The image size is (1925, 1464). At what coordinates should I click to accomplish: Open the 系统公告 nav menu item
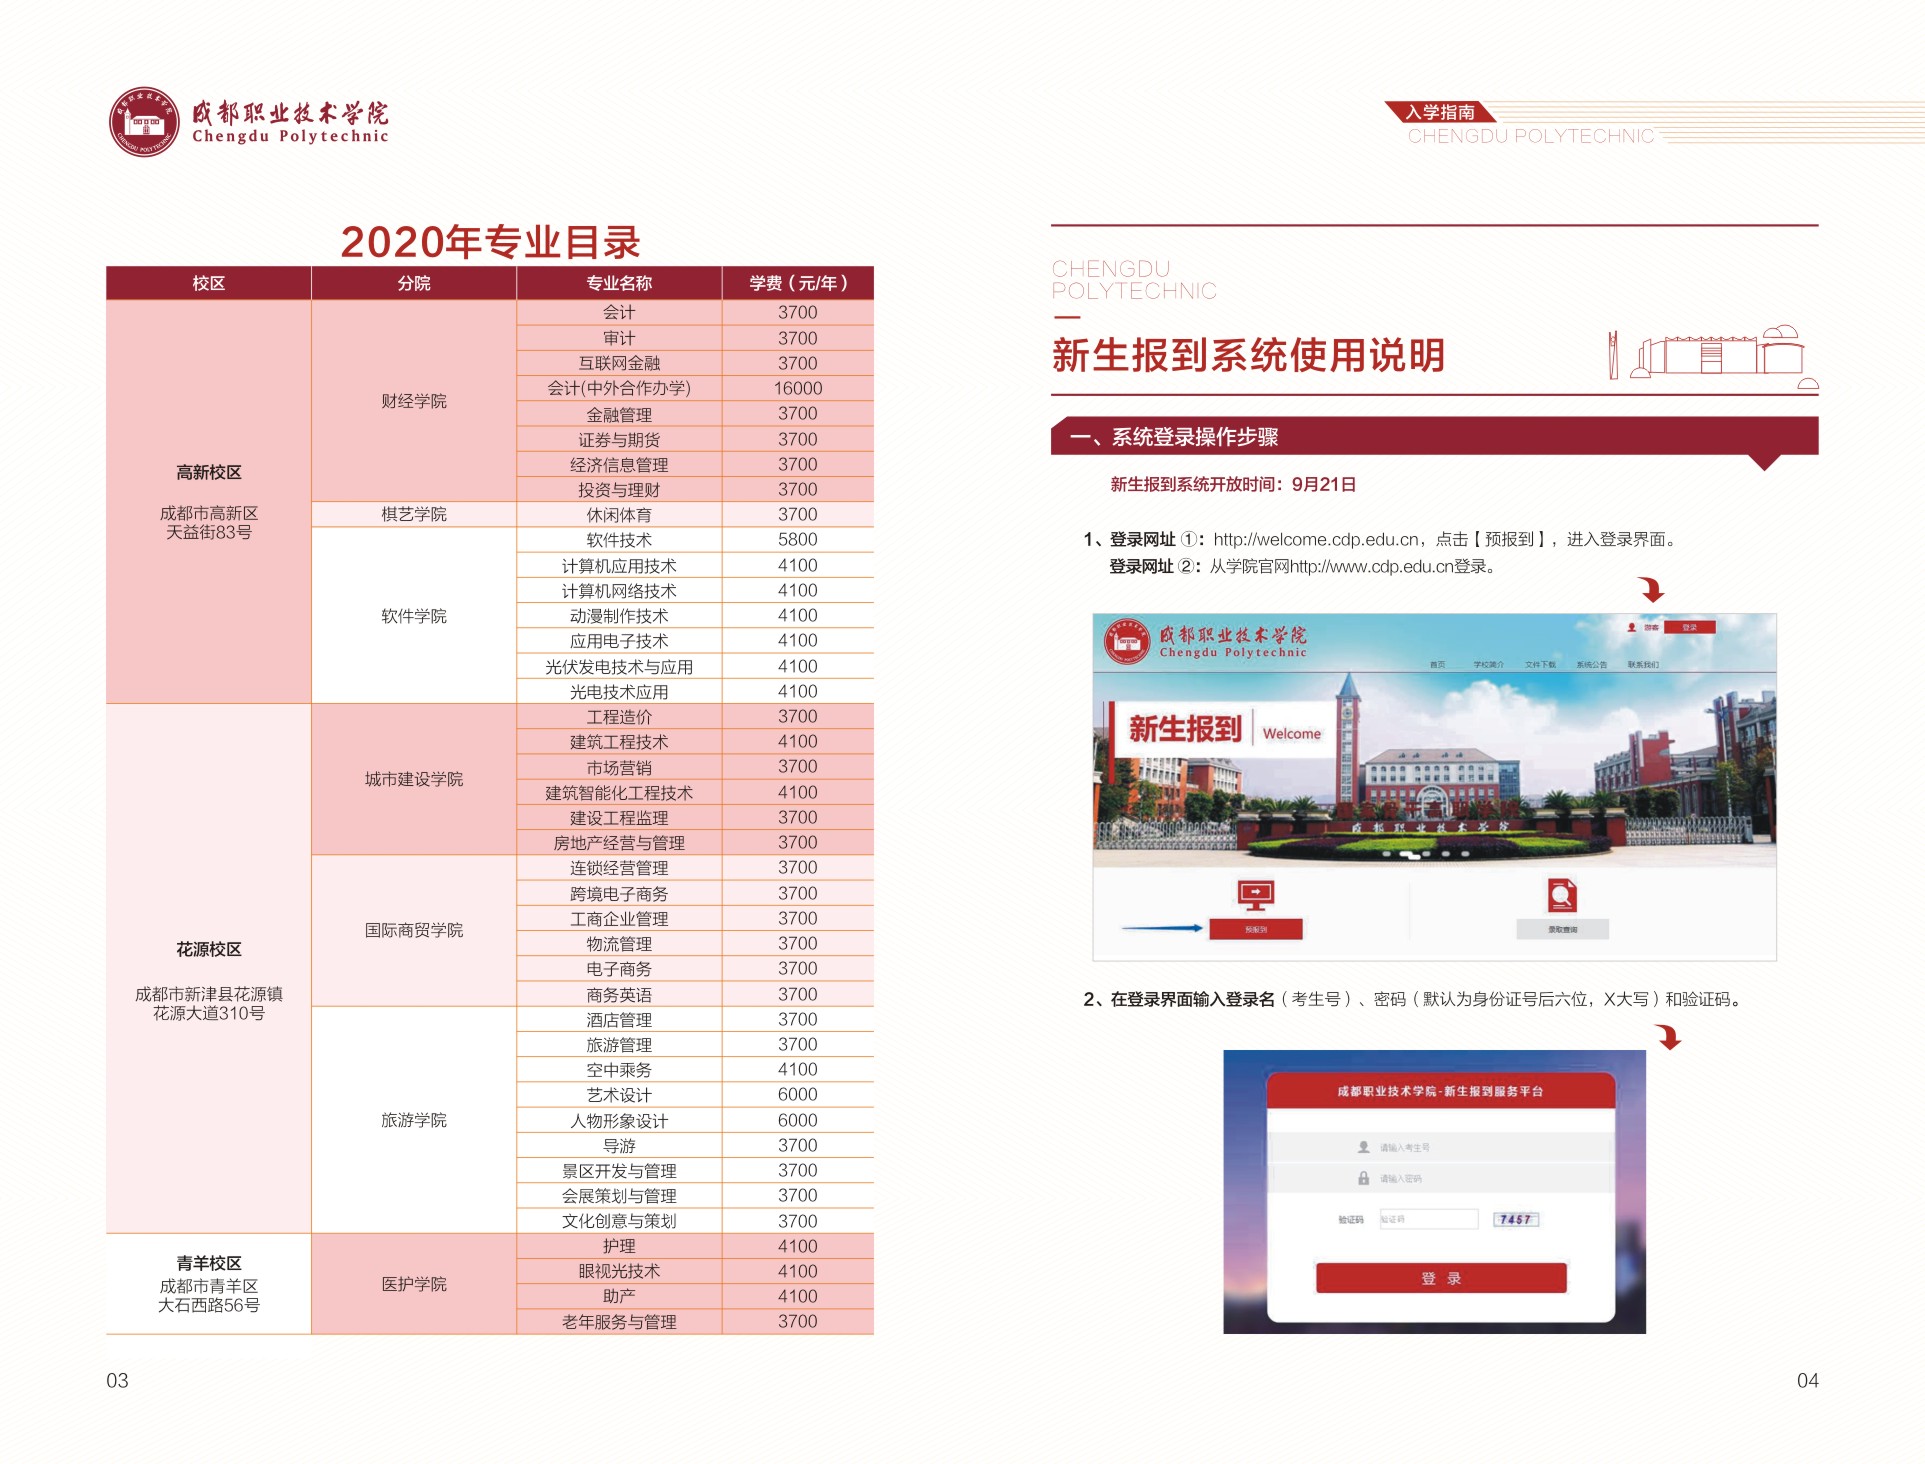coord(1591,664)
